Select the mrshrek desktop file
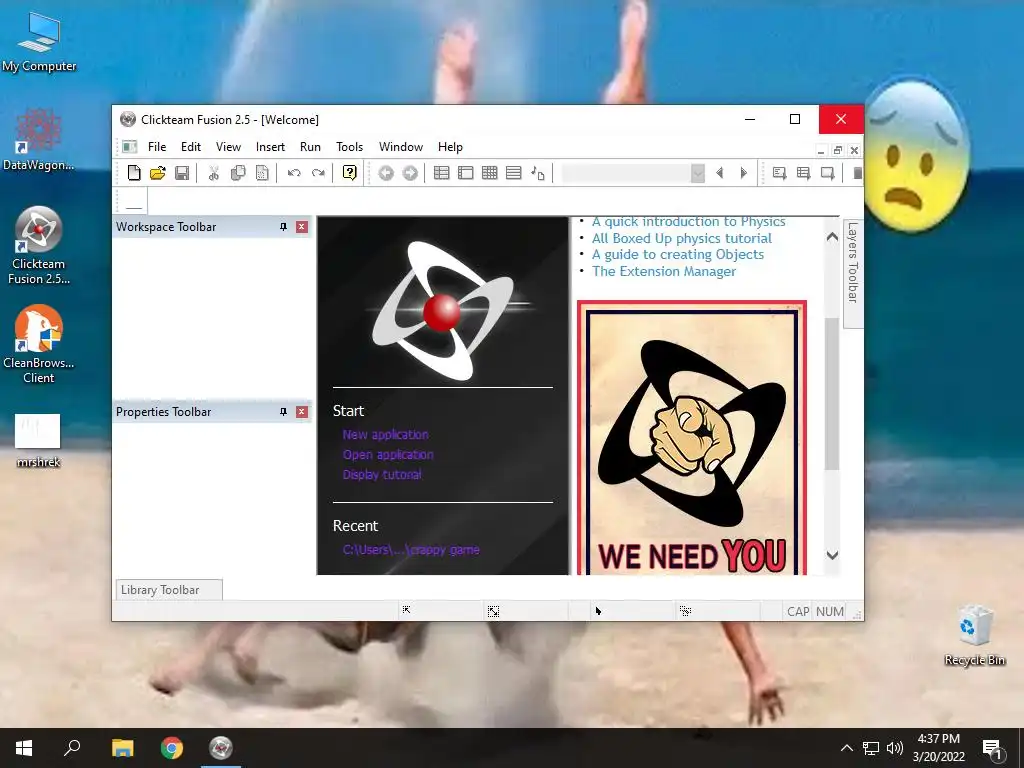The height and width of the screenshot is (768, 1024). pyautogui.click(x=39, y=441)
